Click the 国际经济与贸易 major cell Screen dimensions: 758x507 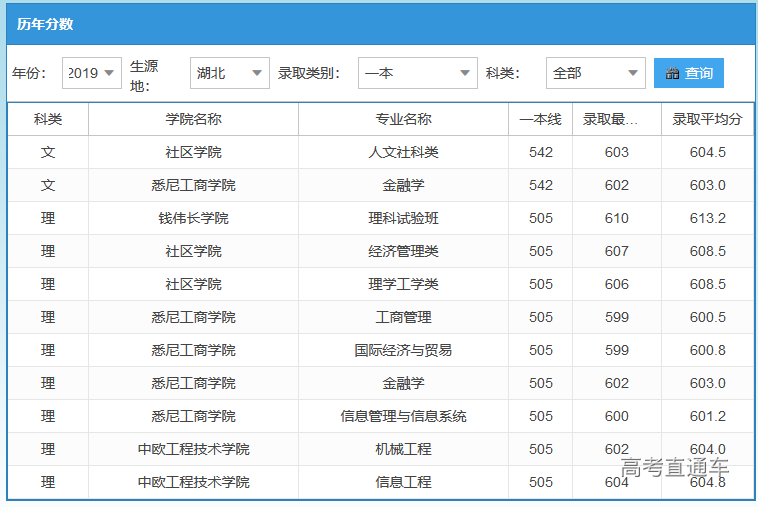tap(403, 350)
